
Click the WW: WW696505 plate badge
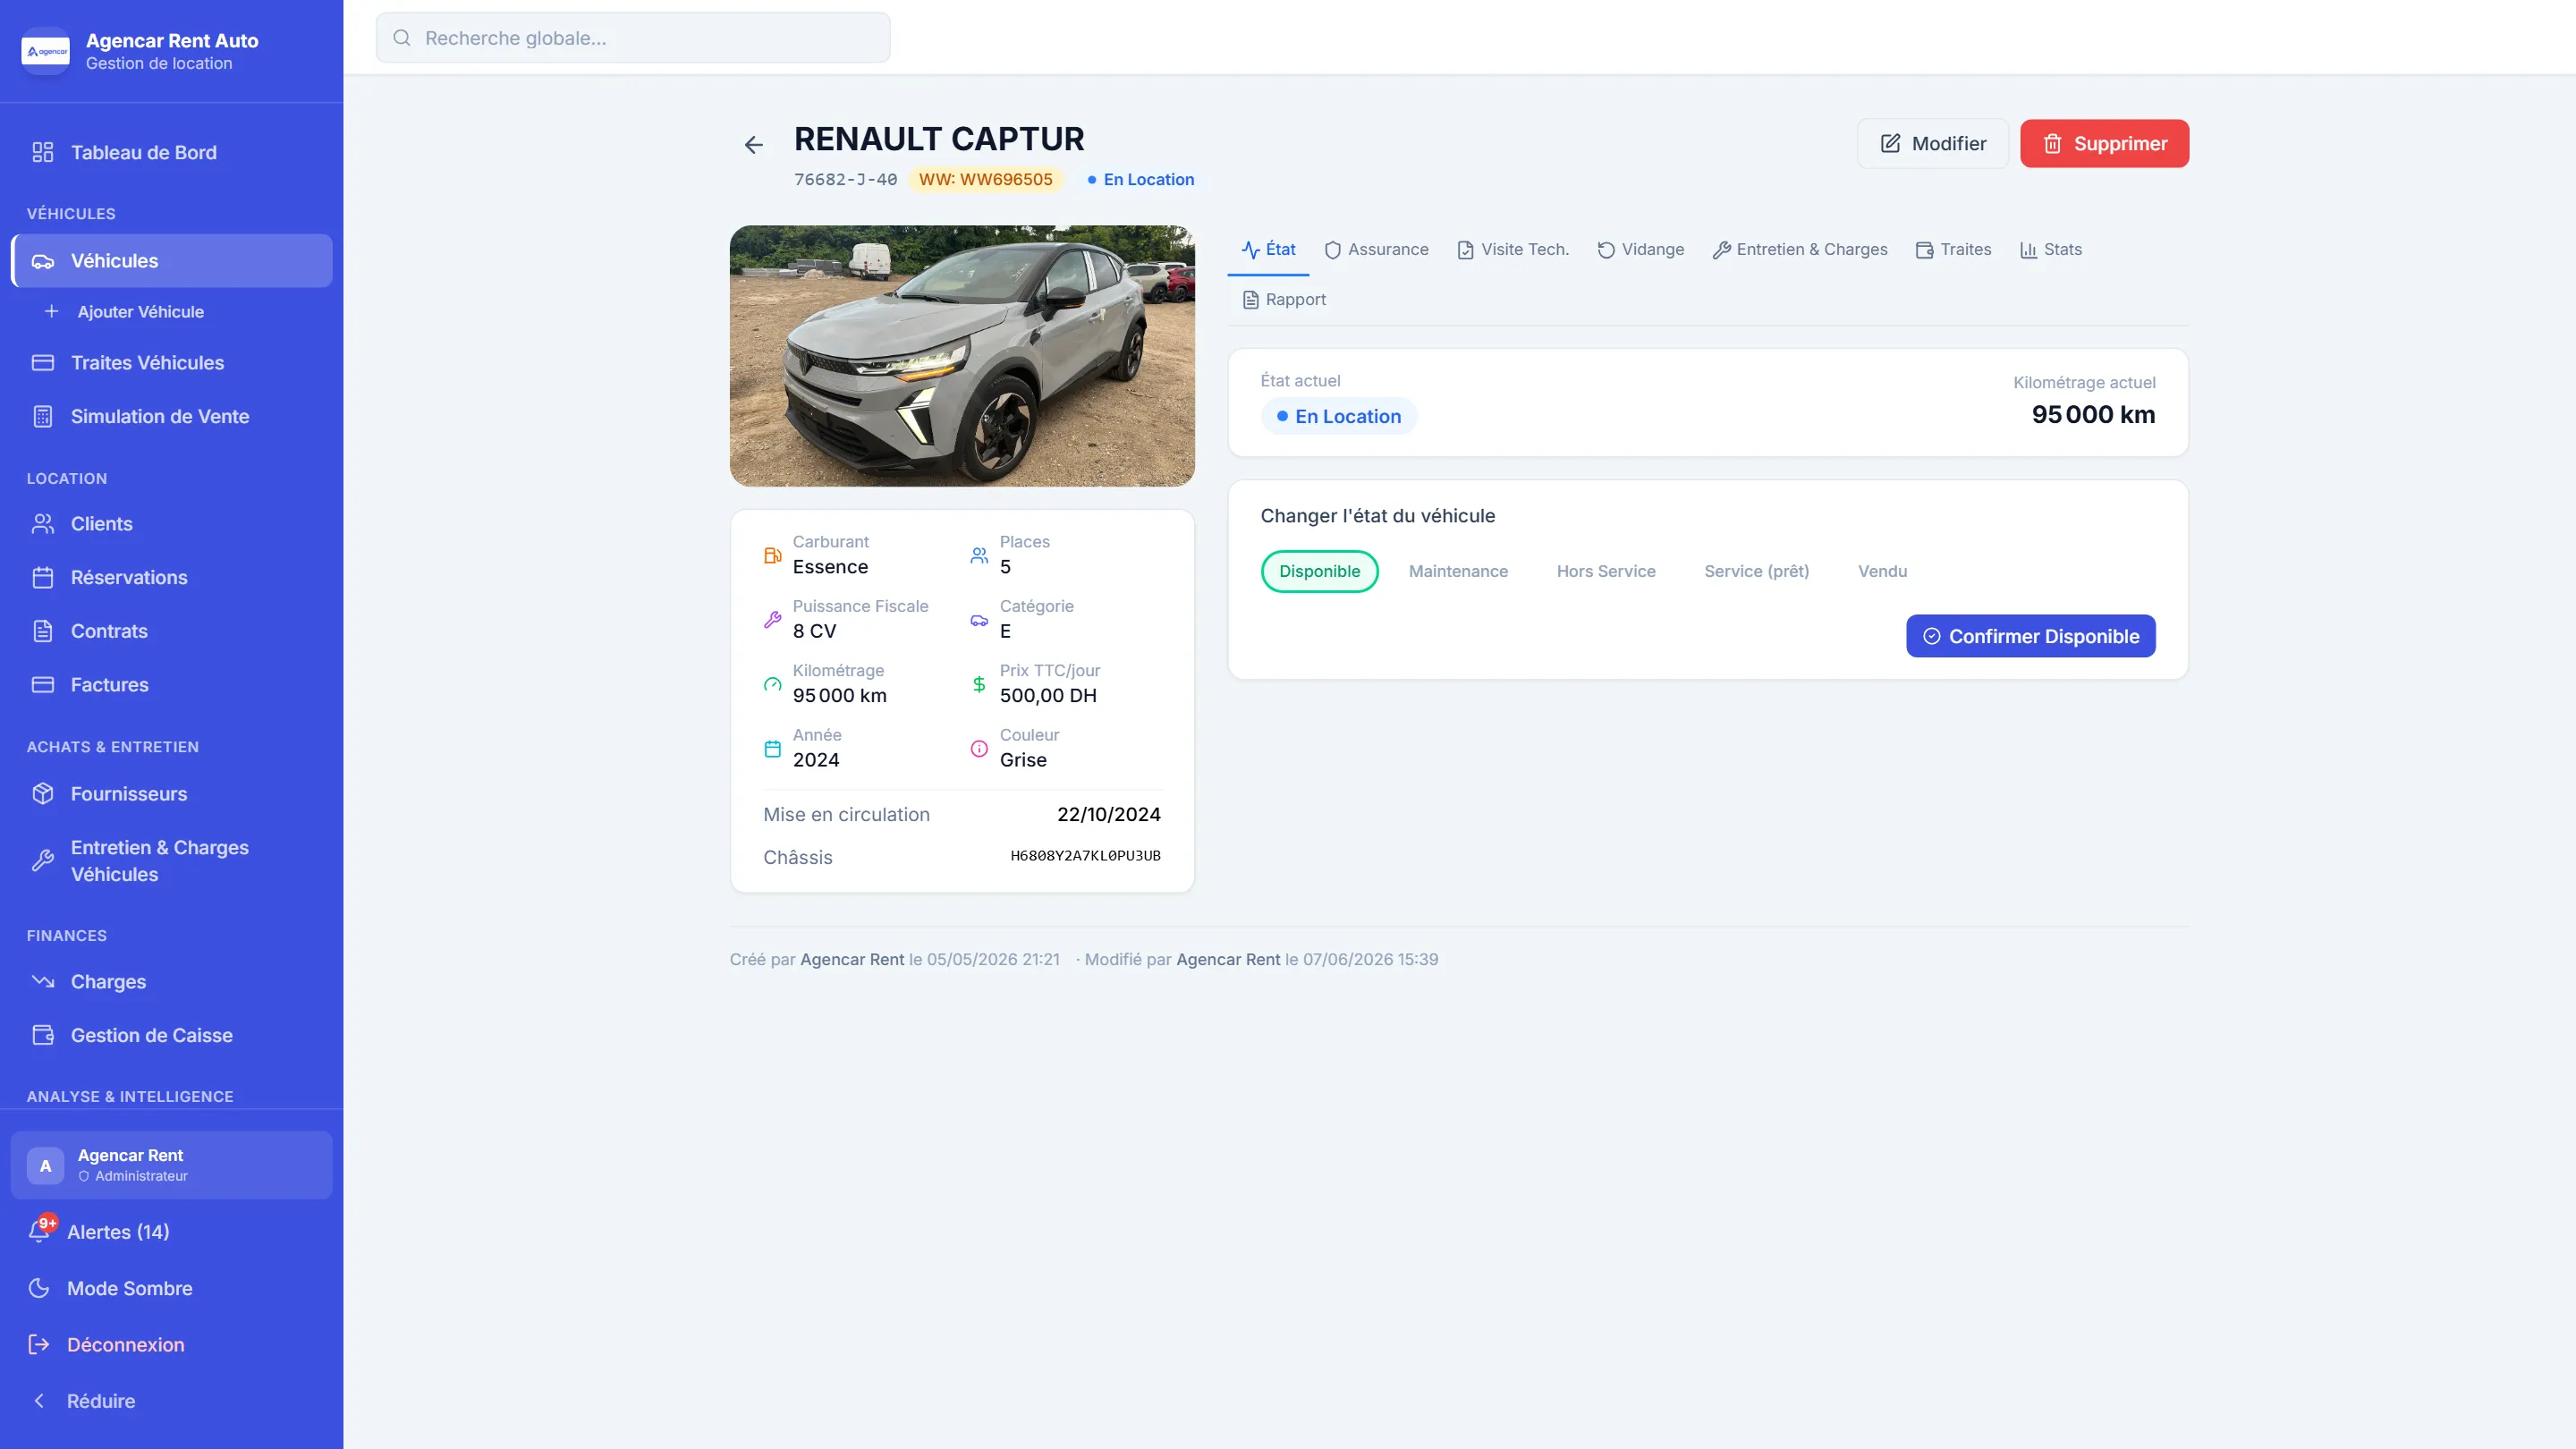985,179
